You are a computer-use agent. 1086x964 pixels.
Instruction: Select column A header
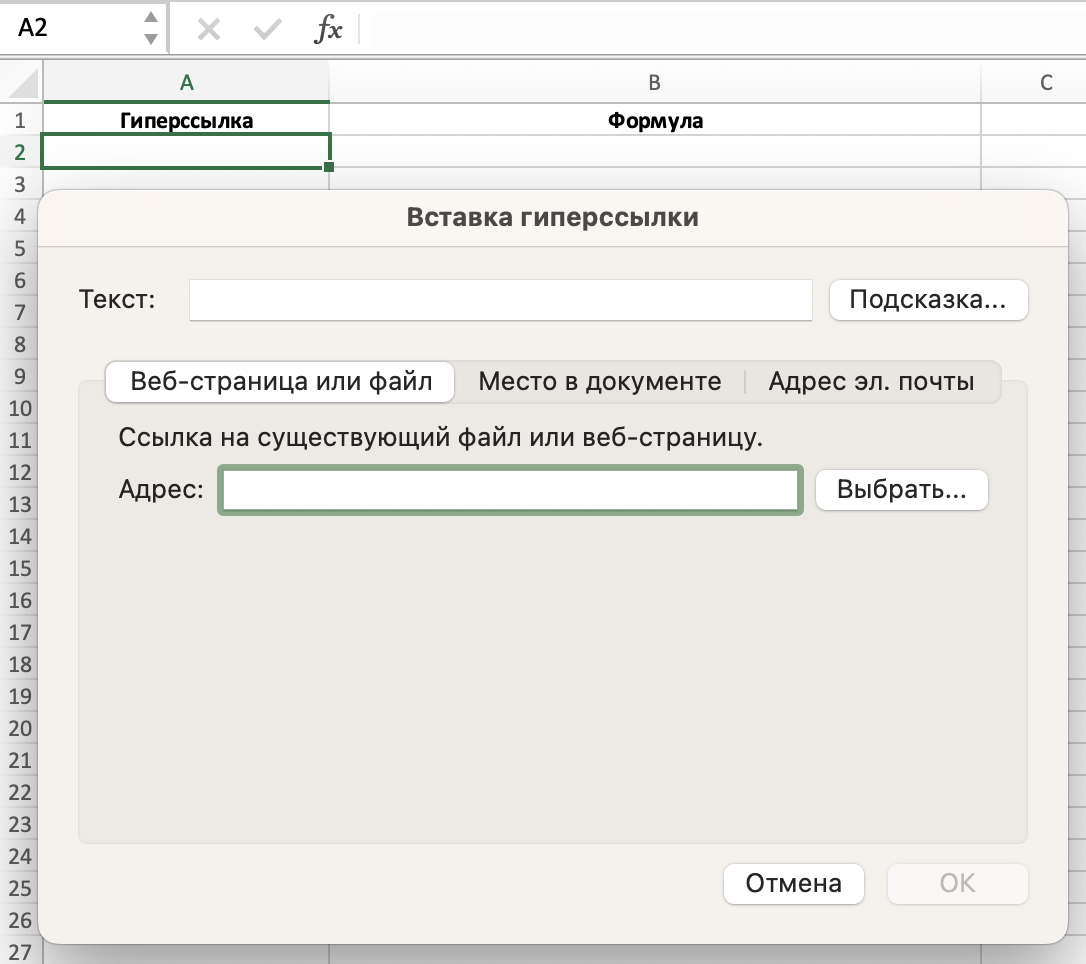[186, 82]
